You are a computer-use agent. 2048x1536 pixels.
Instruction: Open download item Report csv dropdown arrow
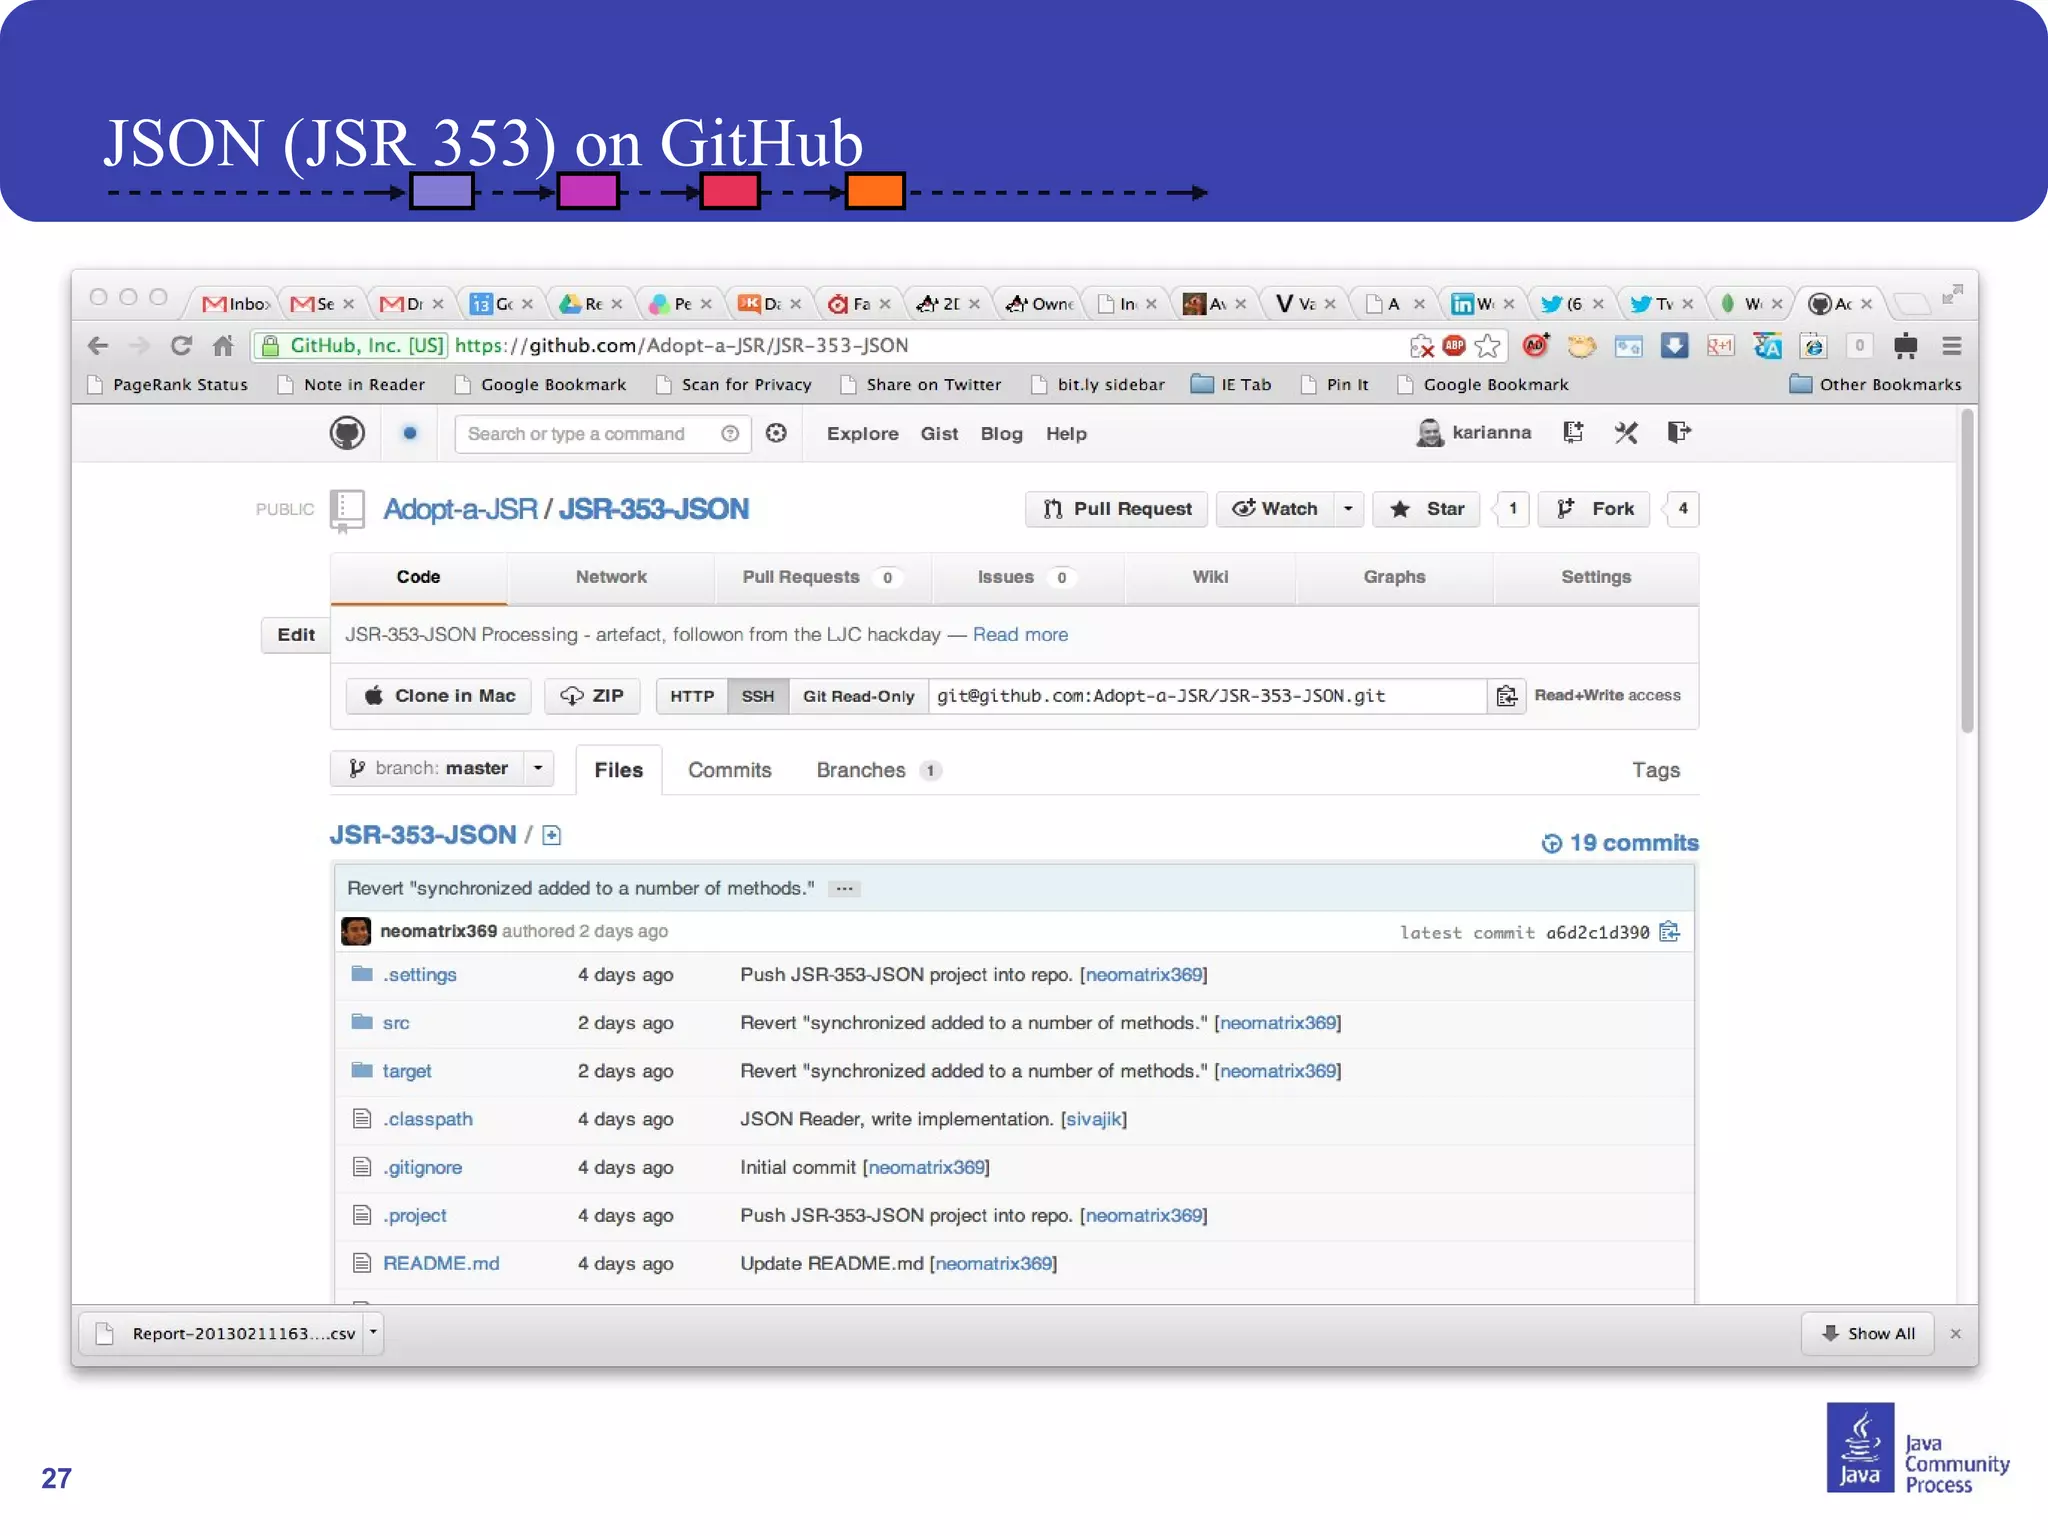tap(373, 1333)
